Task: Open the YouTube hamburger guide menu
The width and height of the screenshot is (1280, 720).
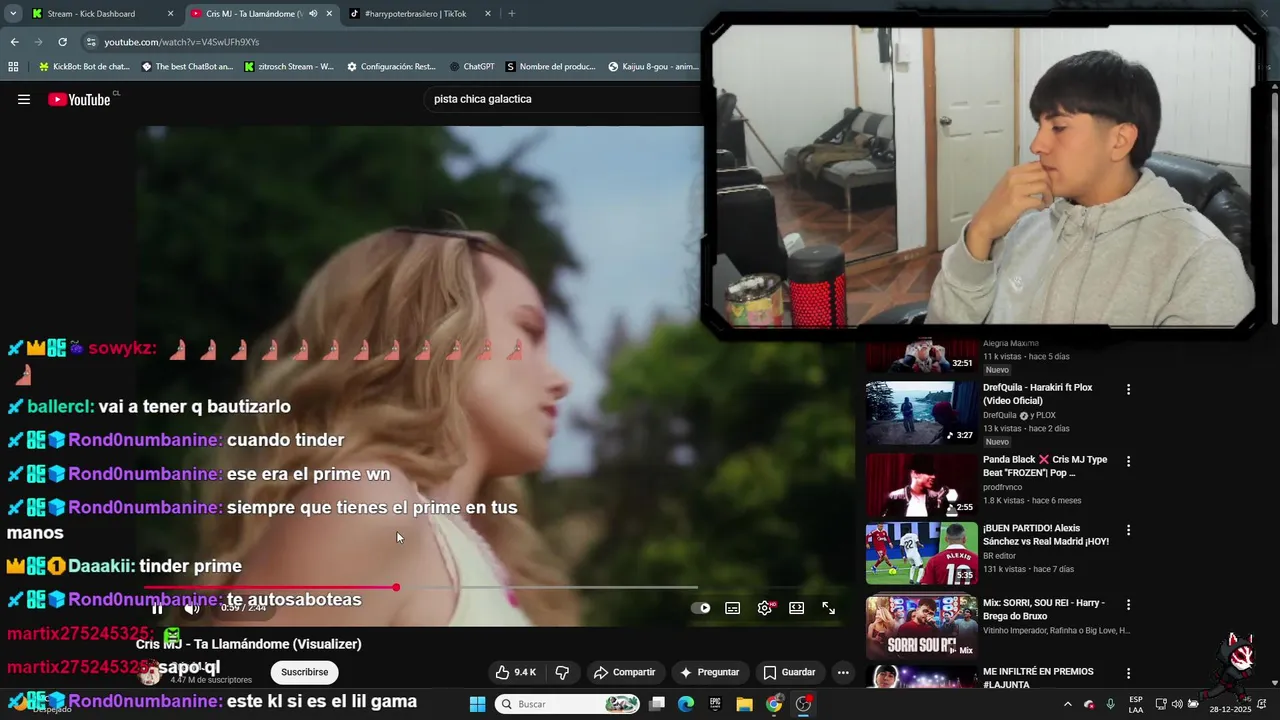Action: [24, 99]
